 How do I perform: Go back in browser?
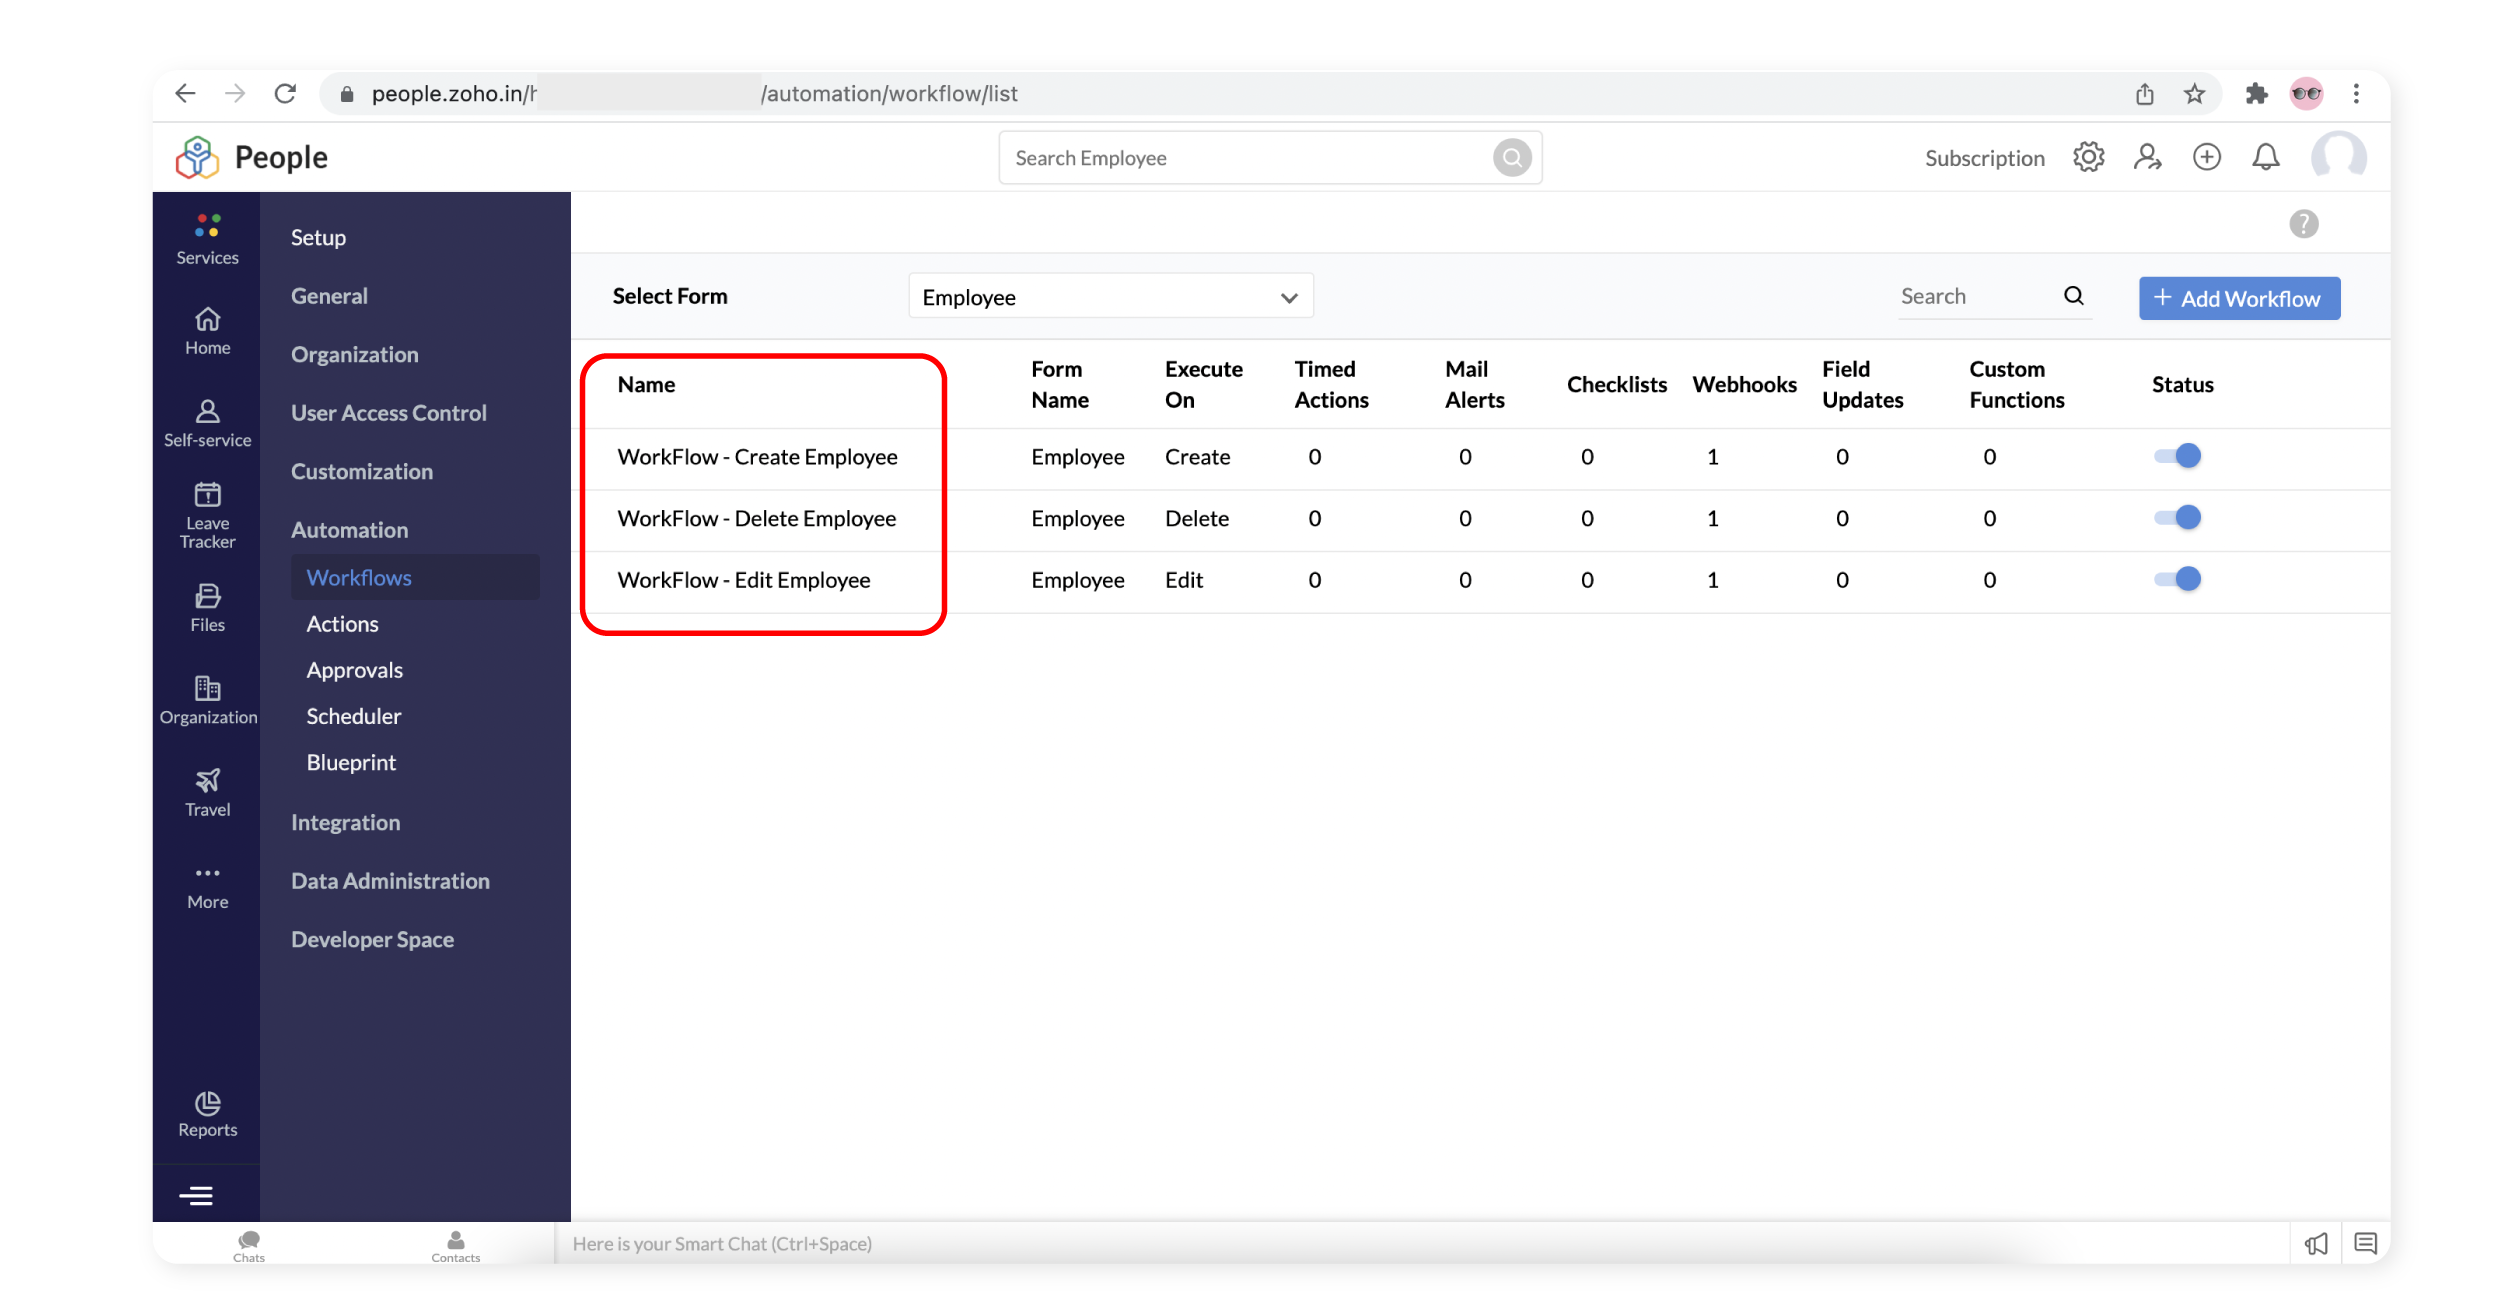pyautogui.click(x=185, y=93)
